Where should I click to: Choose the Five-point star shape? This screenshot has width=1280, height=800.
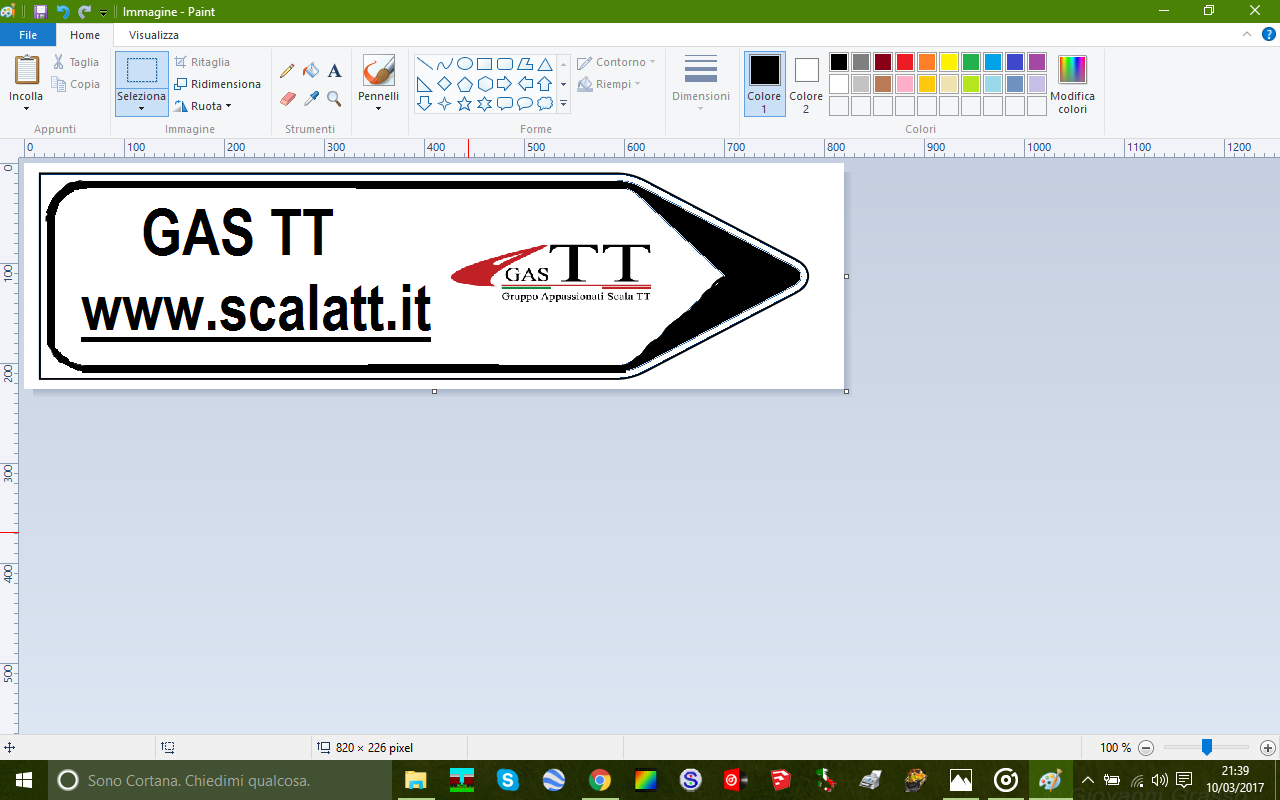pyautogui.click(x=464, y=103)
